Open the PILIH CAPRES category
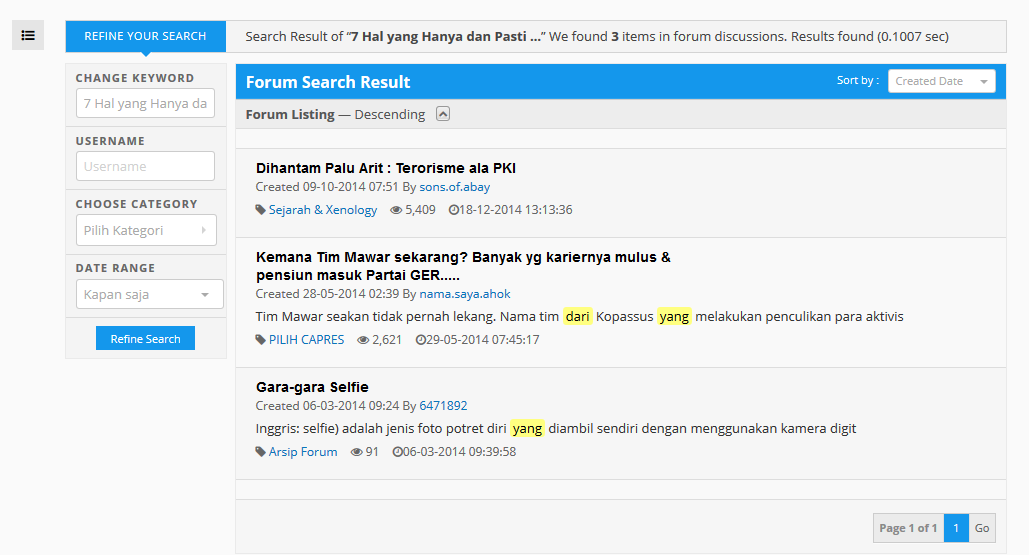The width and height of the screenshot is (1029, 555). click(x=306, y=340)
